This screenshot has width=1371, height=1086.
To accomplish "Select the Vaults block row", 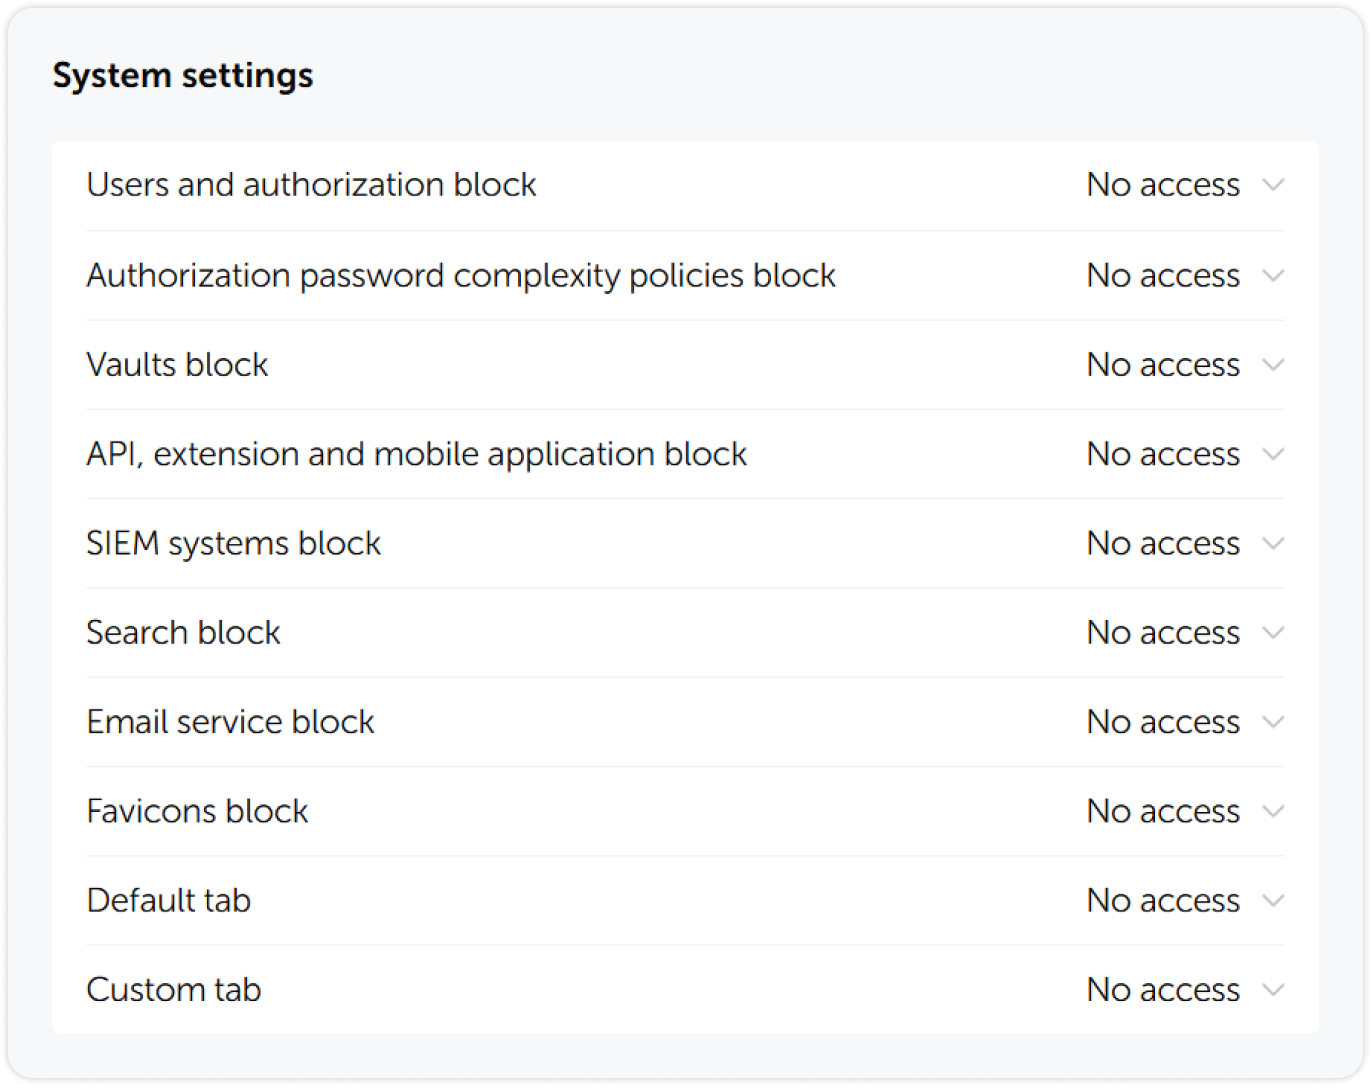I will tap(177, 364).
